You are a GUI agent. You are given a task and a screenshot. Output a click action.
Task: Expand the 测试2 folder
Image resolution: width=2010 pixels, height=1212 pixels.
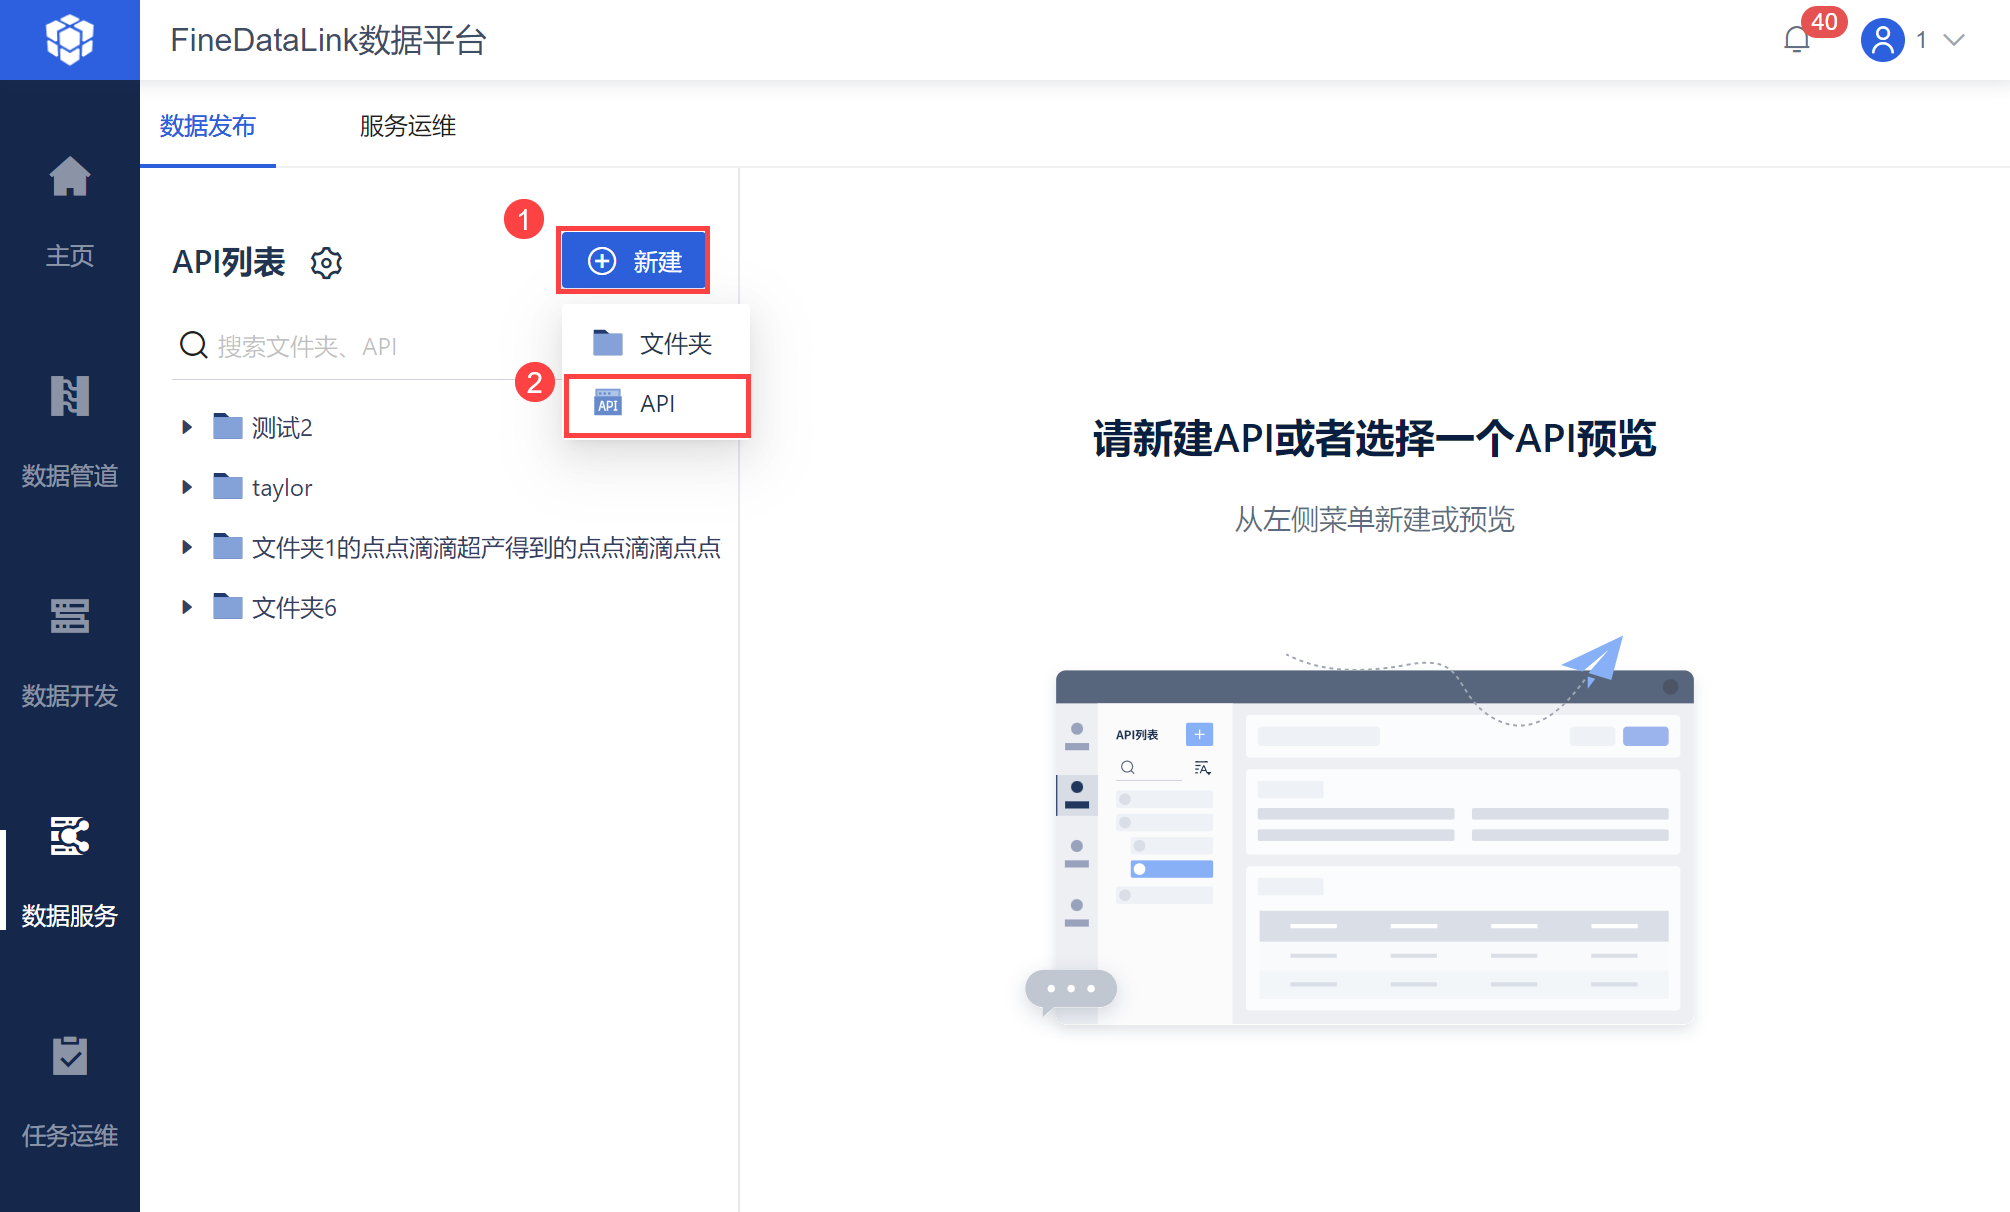point(187,428)
